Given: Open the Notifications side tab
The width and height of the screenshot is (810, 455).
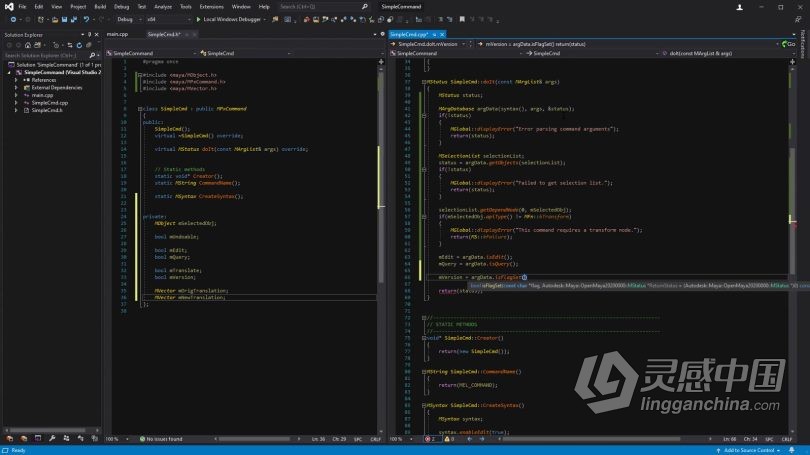Looking at the screenshot, I should pyautogui.click(x=803, y=44).
